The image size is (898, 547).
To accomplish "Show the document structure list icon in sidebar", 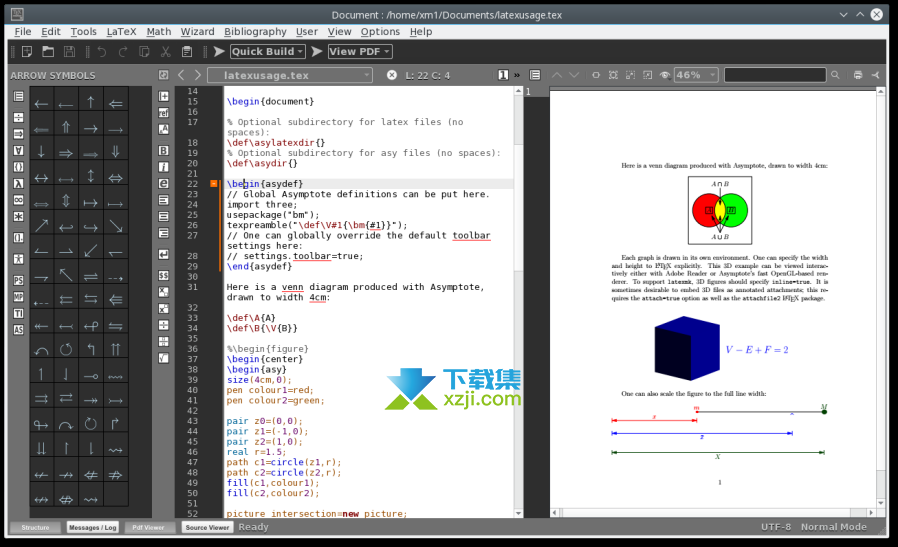I will click(18, 96).
